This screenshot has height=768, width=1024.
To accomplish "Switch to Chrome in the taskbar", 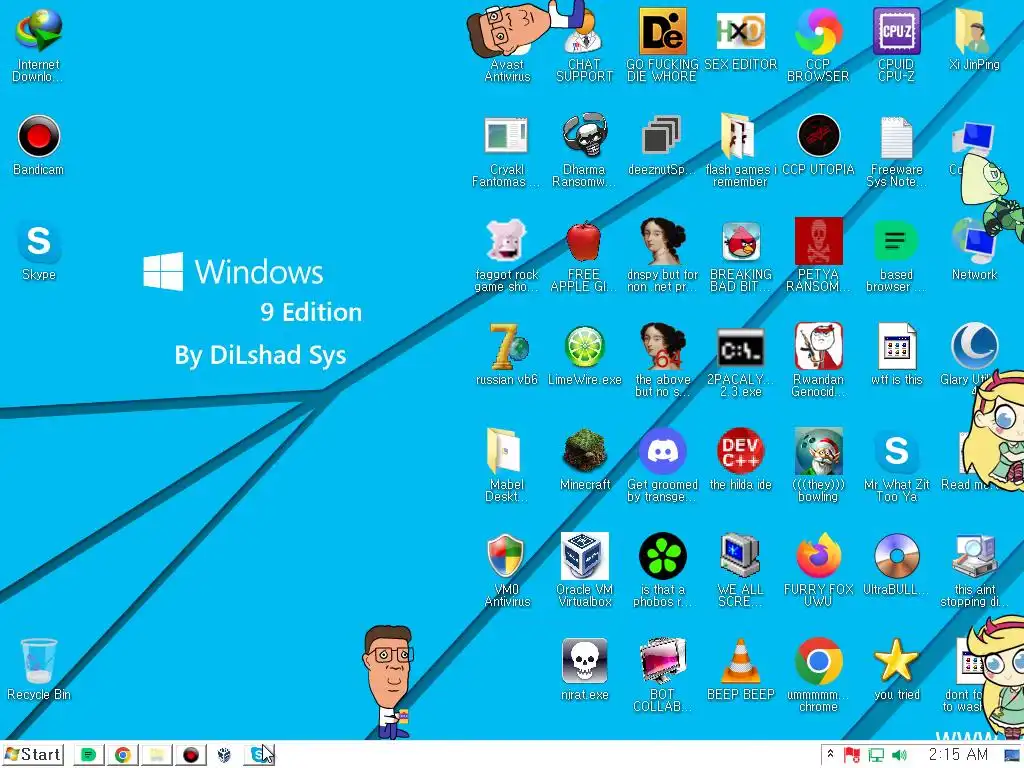I will (122, 755).
